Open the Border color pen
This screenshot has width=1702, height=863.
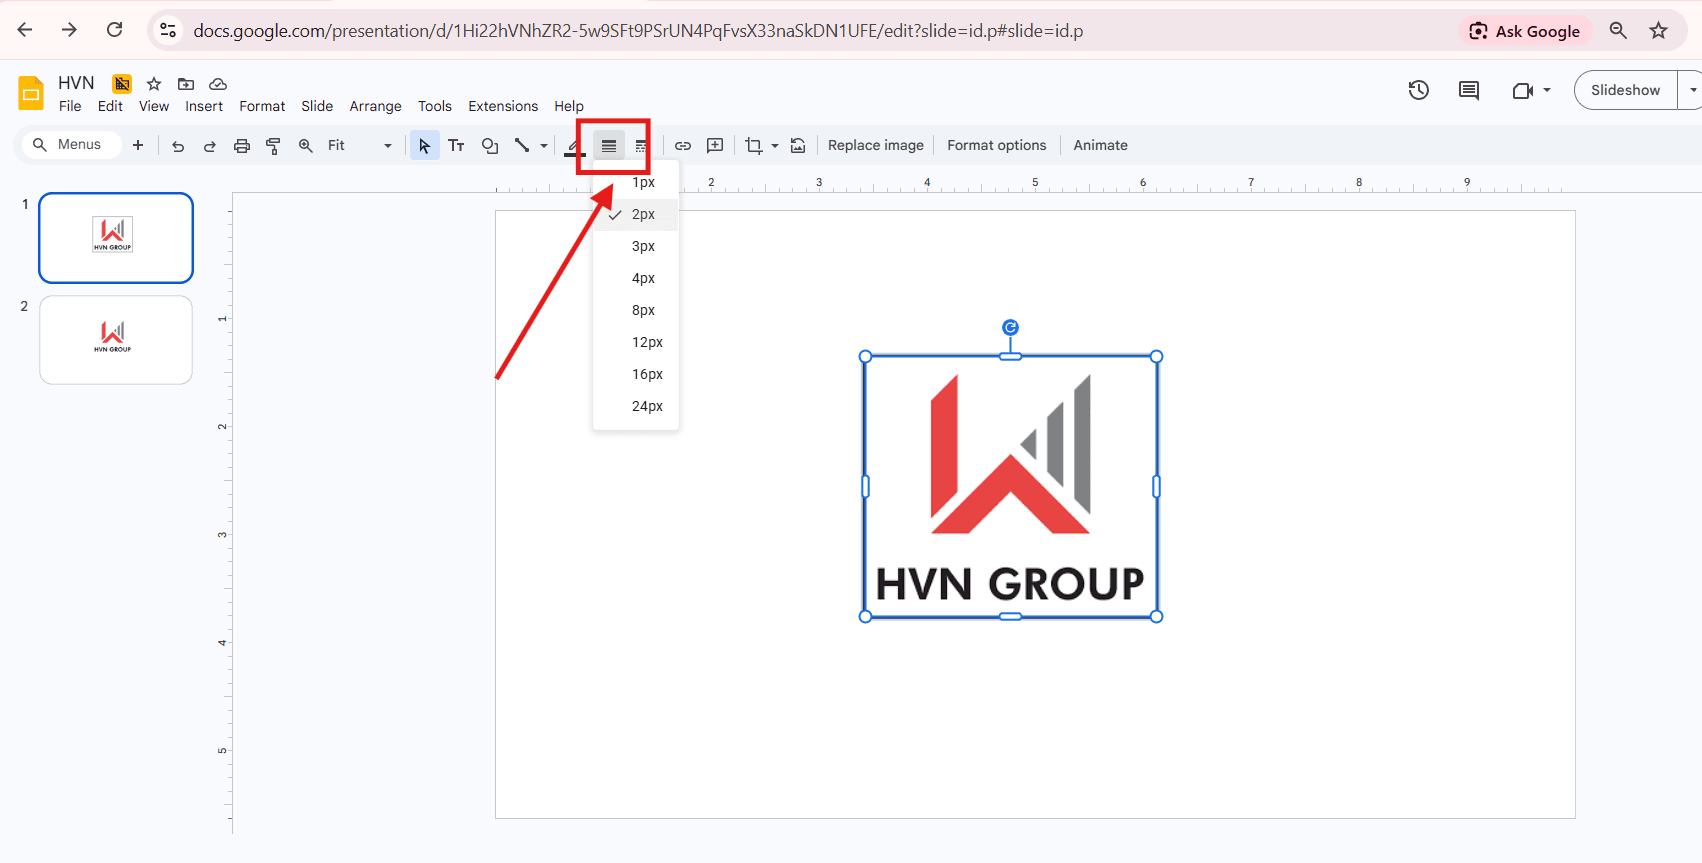click(x=574, y=147)
